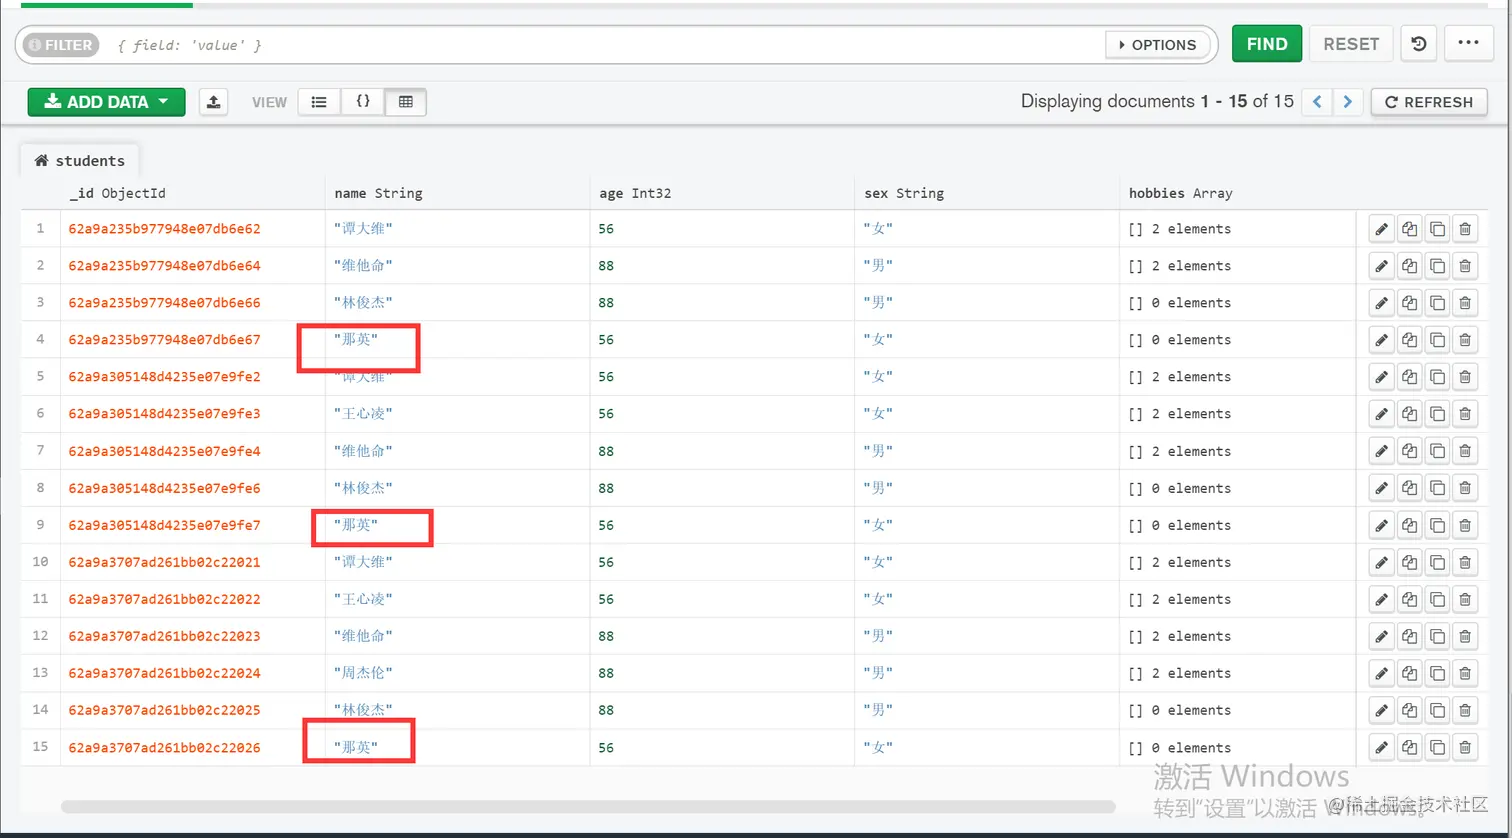Select the table view toggle

405,101
